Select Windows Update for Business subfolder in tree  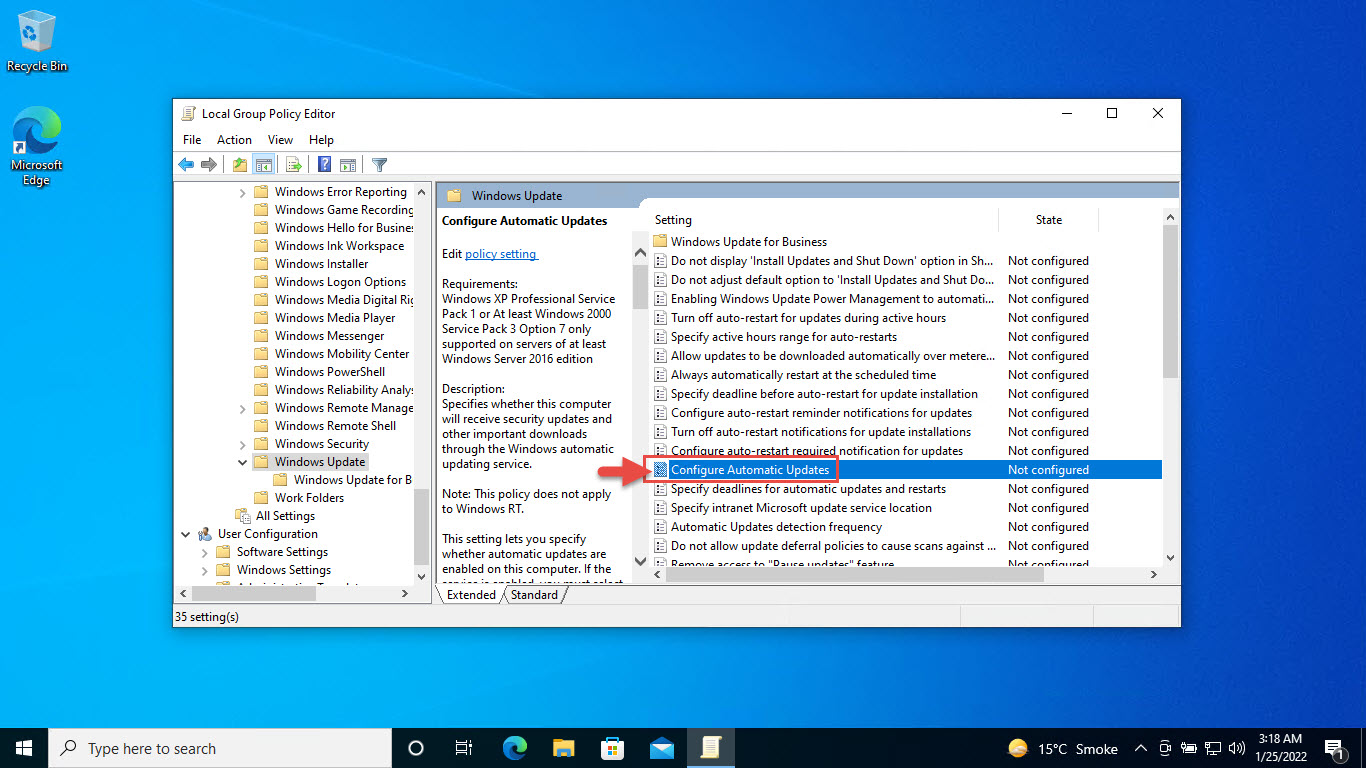[x=352, y=480]
